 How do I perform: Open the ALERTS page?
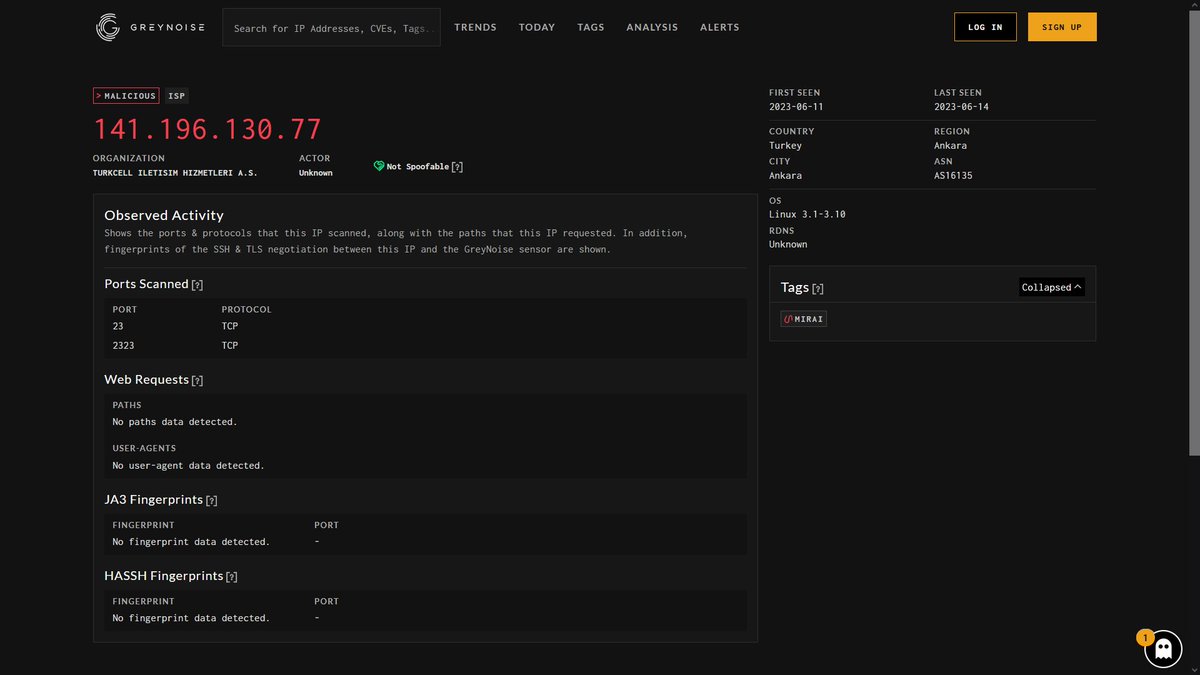coord(720,27)
